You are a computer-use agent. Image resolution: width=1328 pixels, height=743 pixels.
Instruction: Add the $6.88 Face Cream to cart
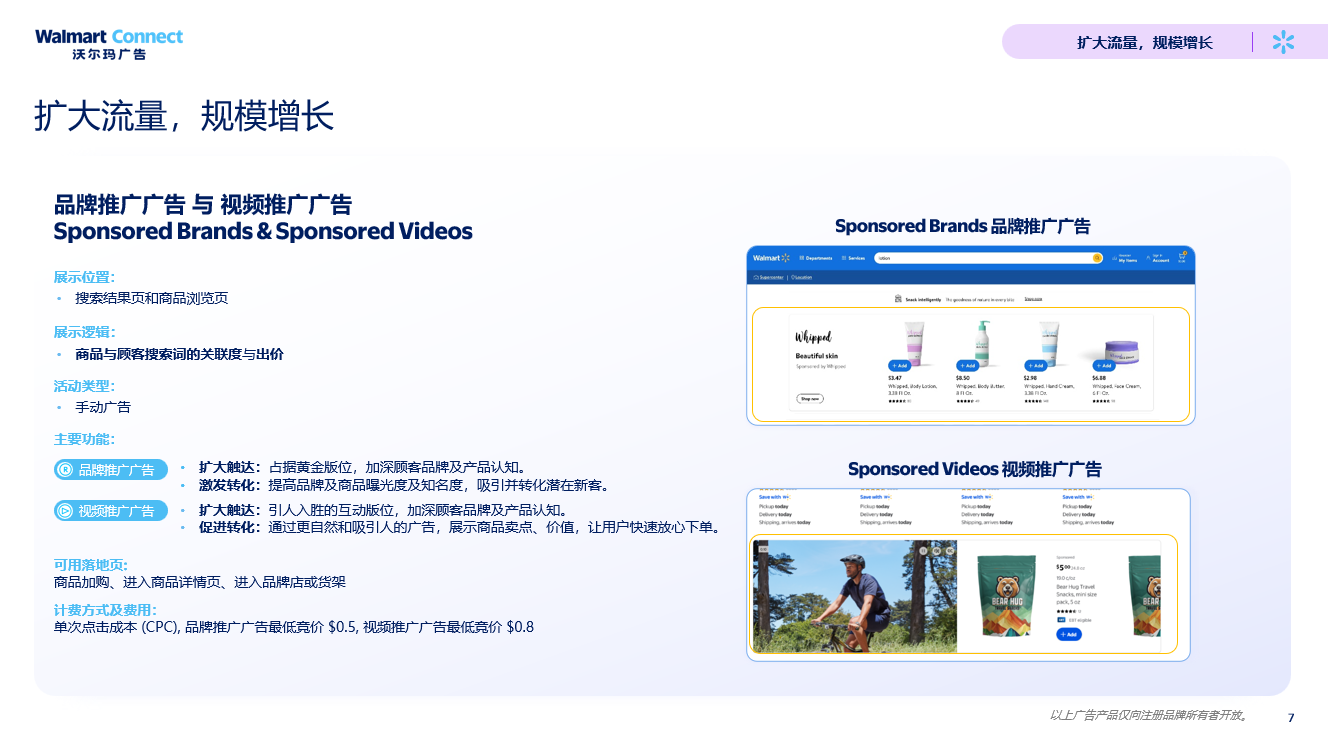(1103, 365)
